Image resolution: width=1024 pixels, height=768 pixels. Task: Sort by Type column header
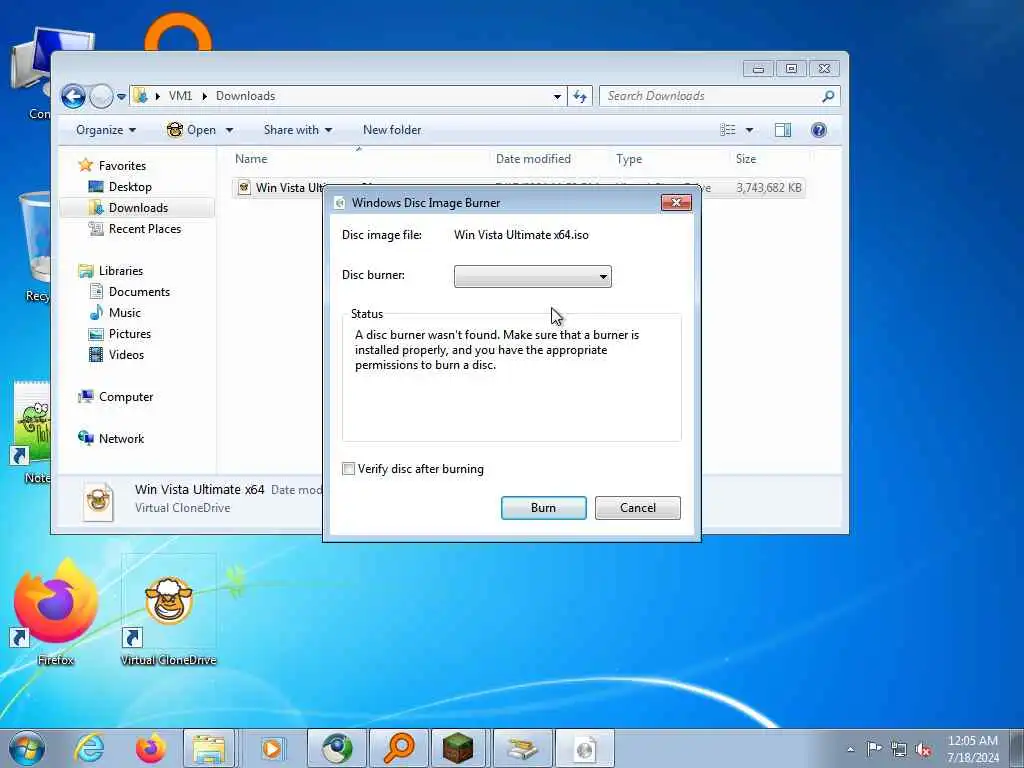629,159
